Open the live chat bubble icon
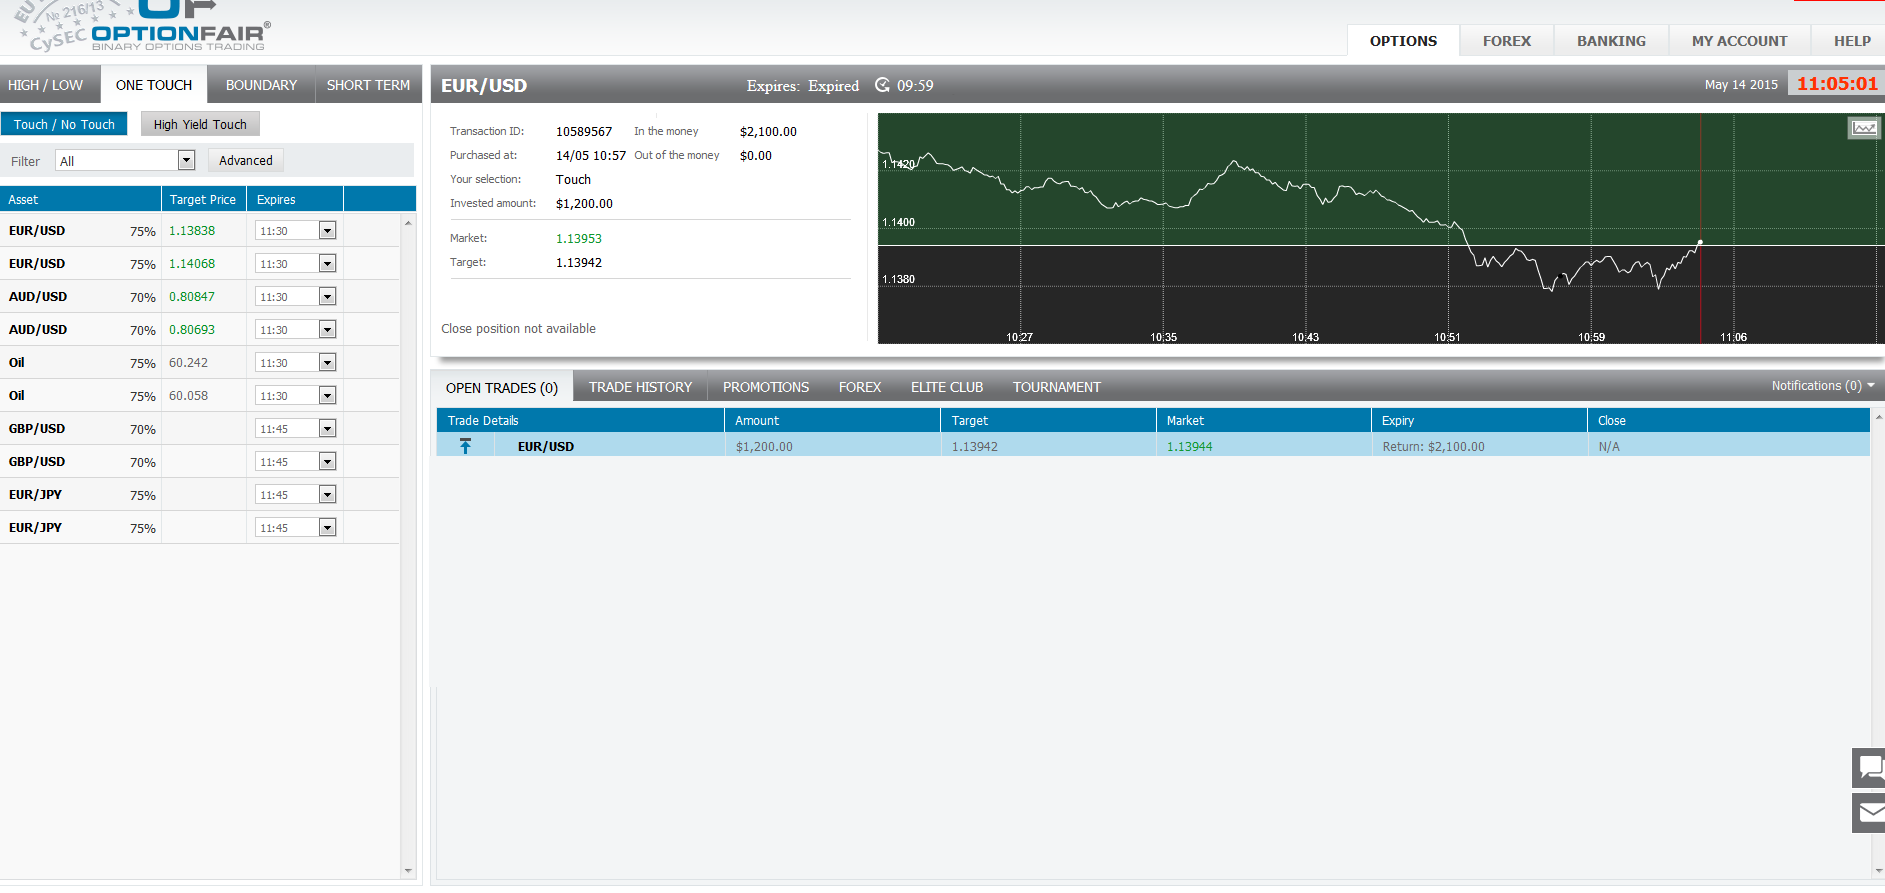 (1868, 768)
